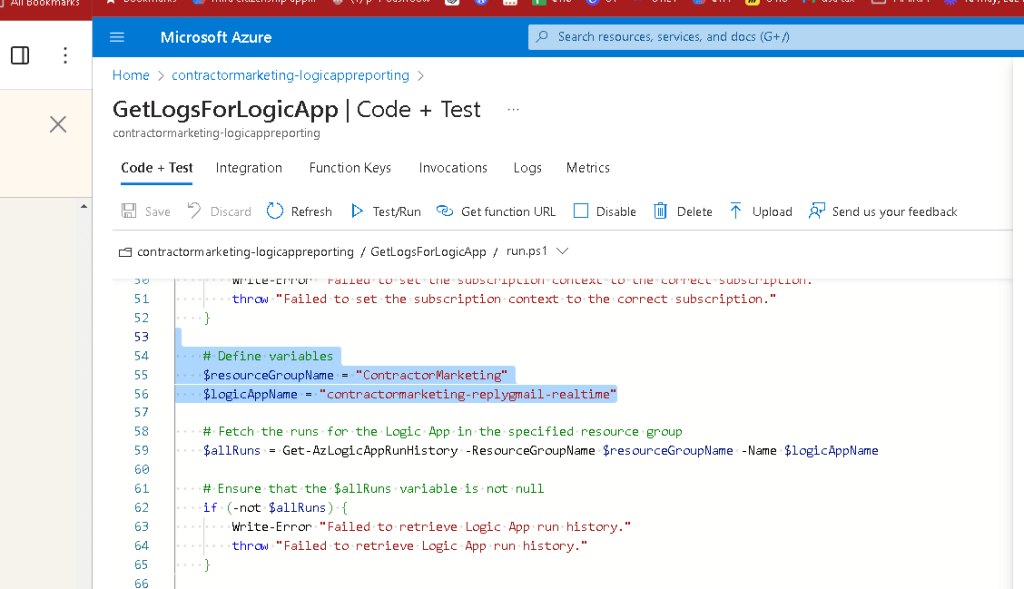Click the "contractormarketing-replygmail-realtime" string
Viewport: 1024px width, 589px height.
pos(468,394)
